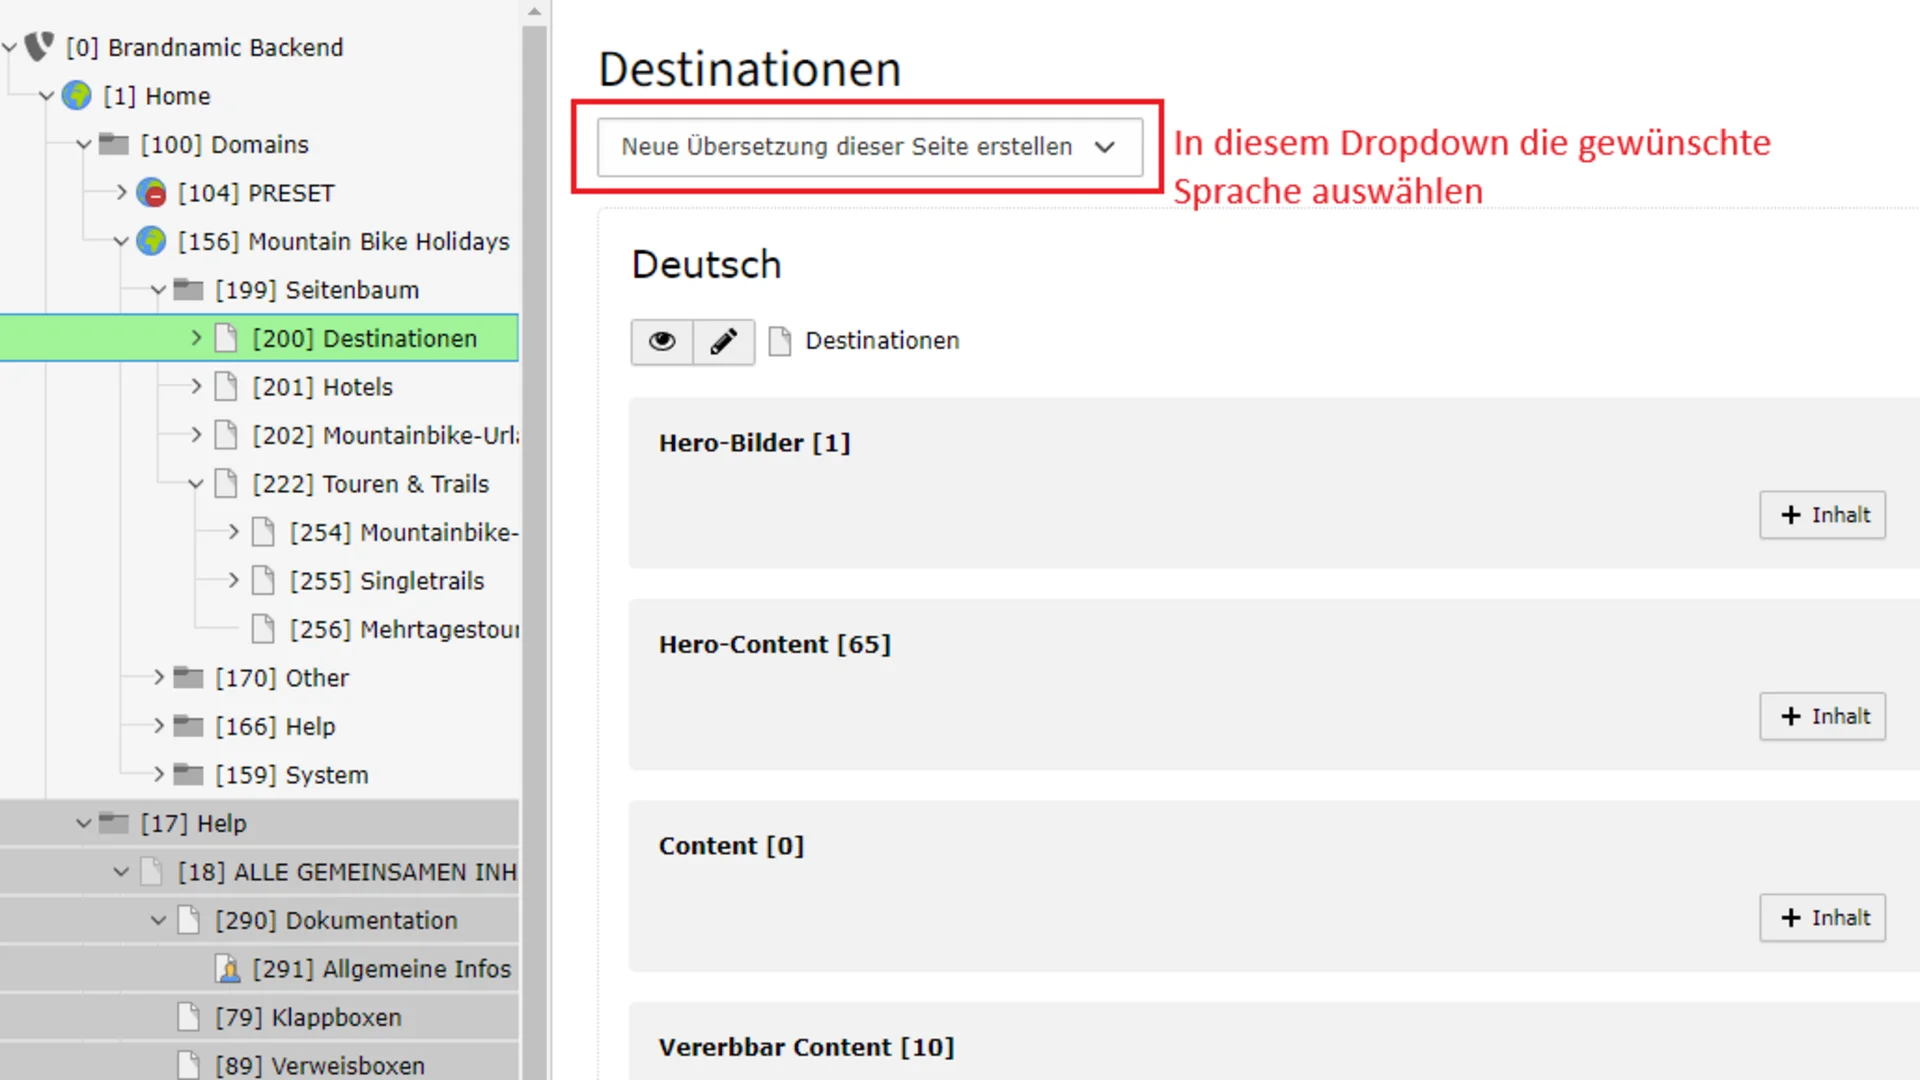Click the folder icon beside [17] Help

point(114,823)
